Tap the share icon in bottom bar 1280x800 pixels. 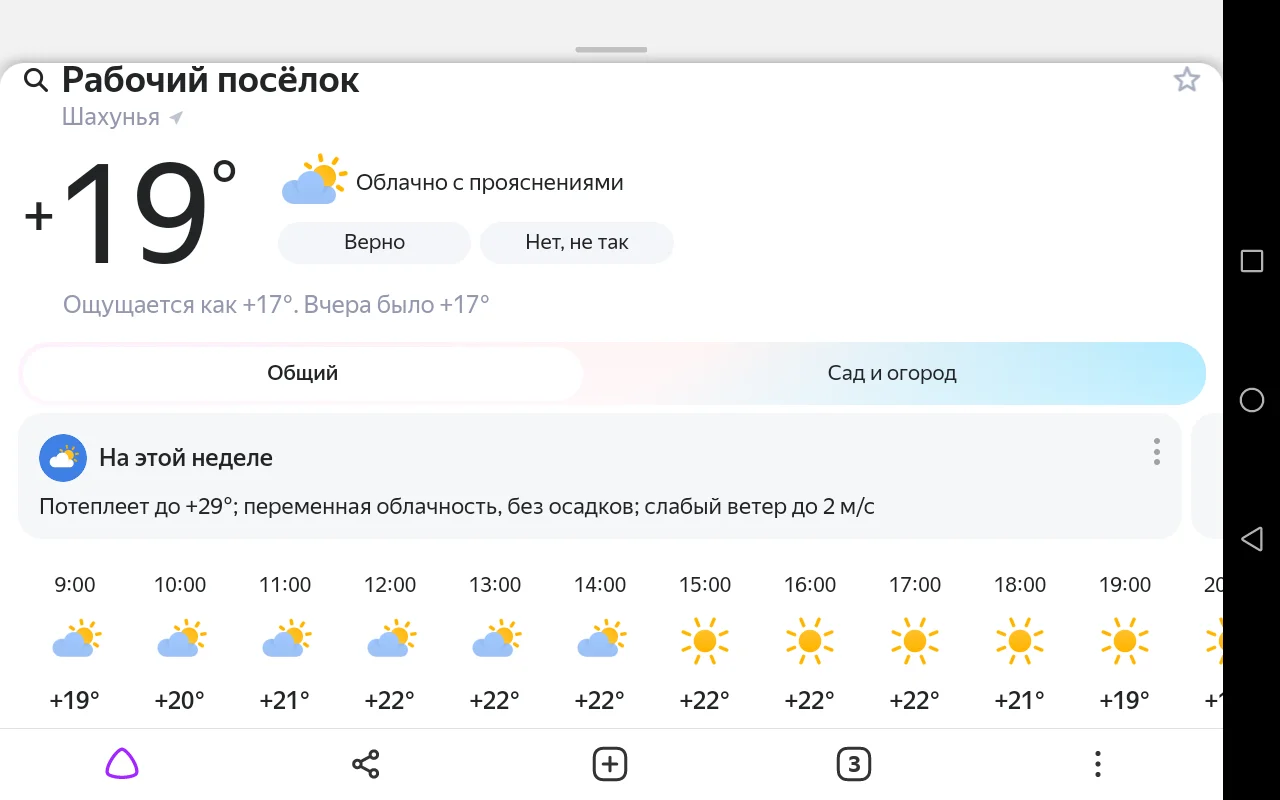(365, 763)
